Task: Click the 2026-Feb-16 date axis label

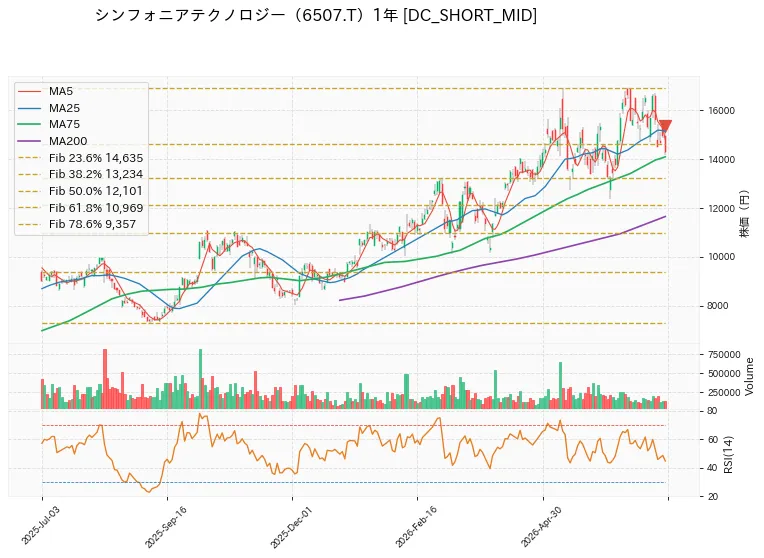Action: coord(417,526)
